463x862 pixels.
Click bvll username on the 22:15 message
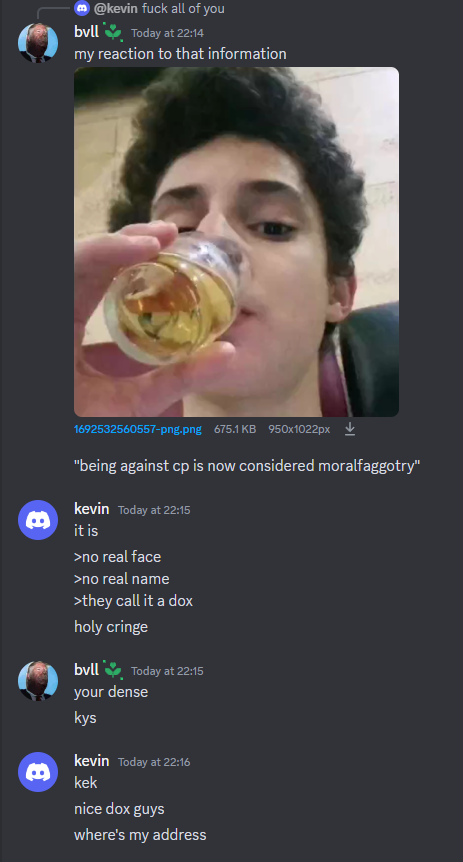(86, 670)
